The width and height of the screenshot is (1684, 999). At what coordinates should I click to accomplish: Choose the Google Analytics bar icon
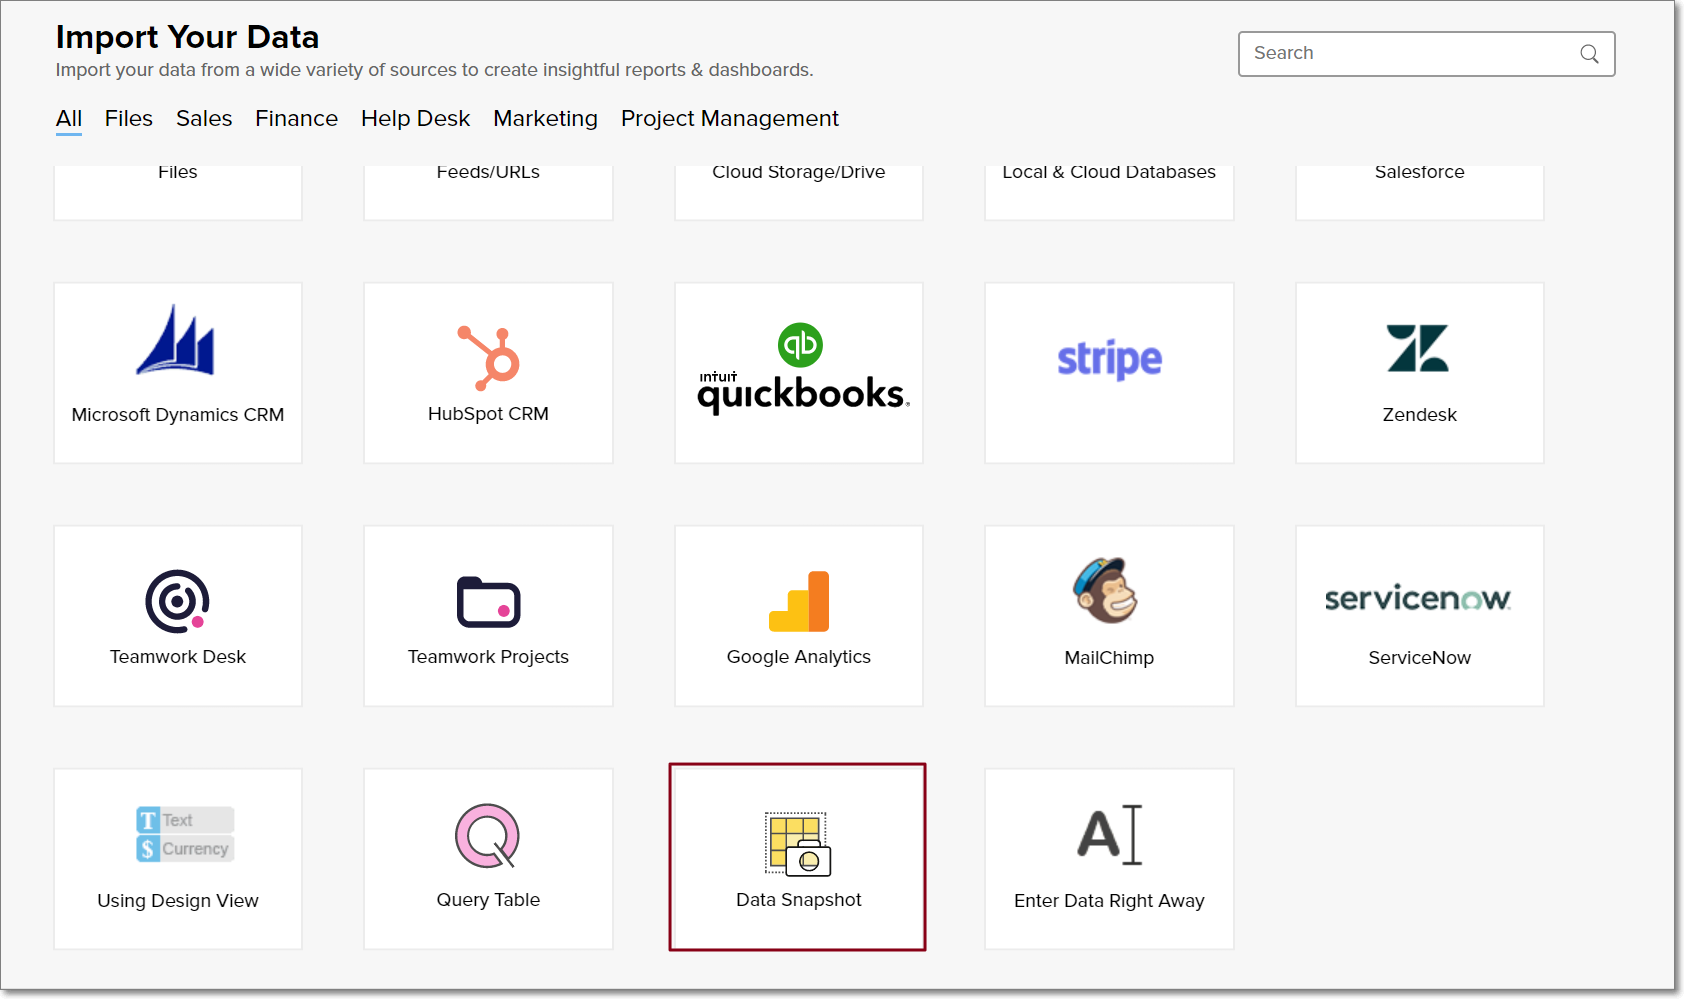pos(799,601)
